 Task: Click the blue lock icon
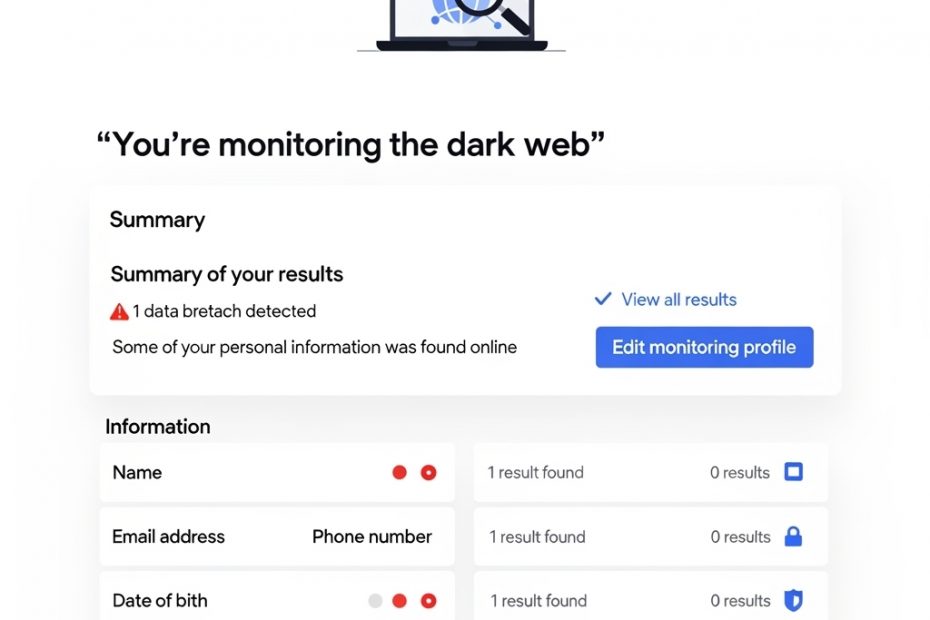[x=793, y=537]
